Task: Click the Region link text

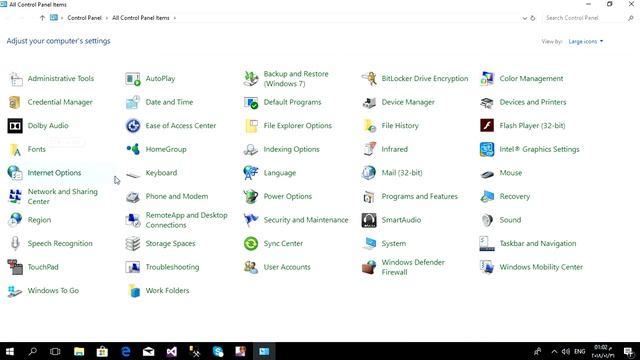Action: click(39, 220)
